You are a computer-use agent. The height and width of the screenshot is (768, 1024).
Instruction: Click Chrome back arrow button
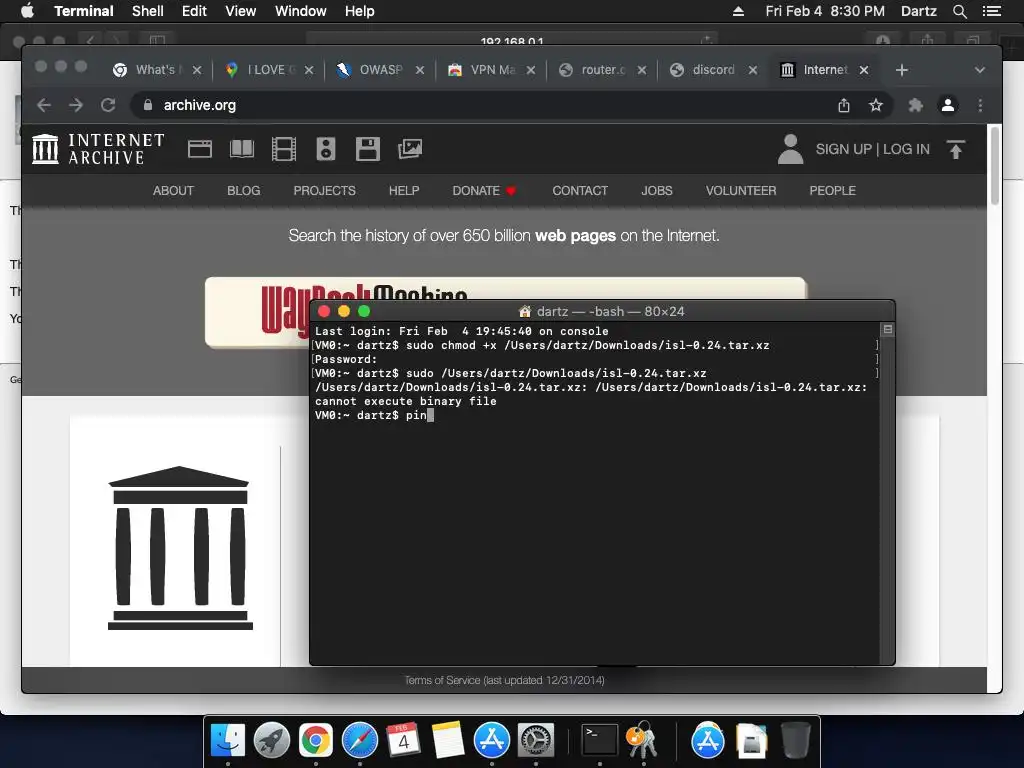44,105
